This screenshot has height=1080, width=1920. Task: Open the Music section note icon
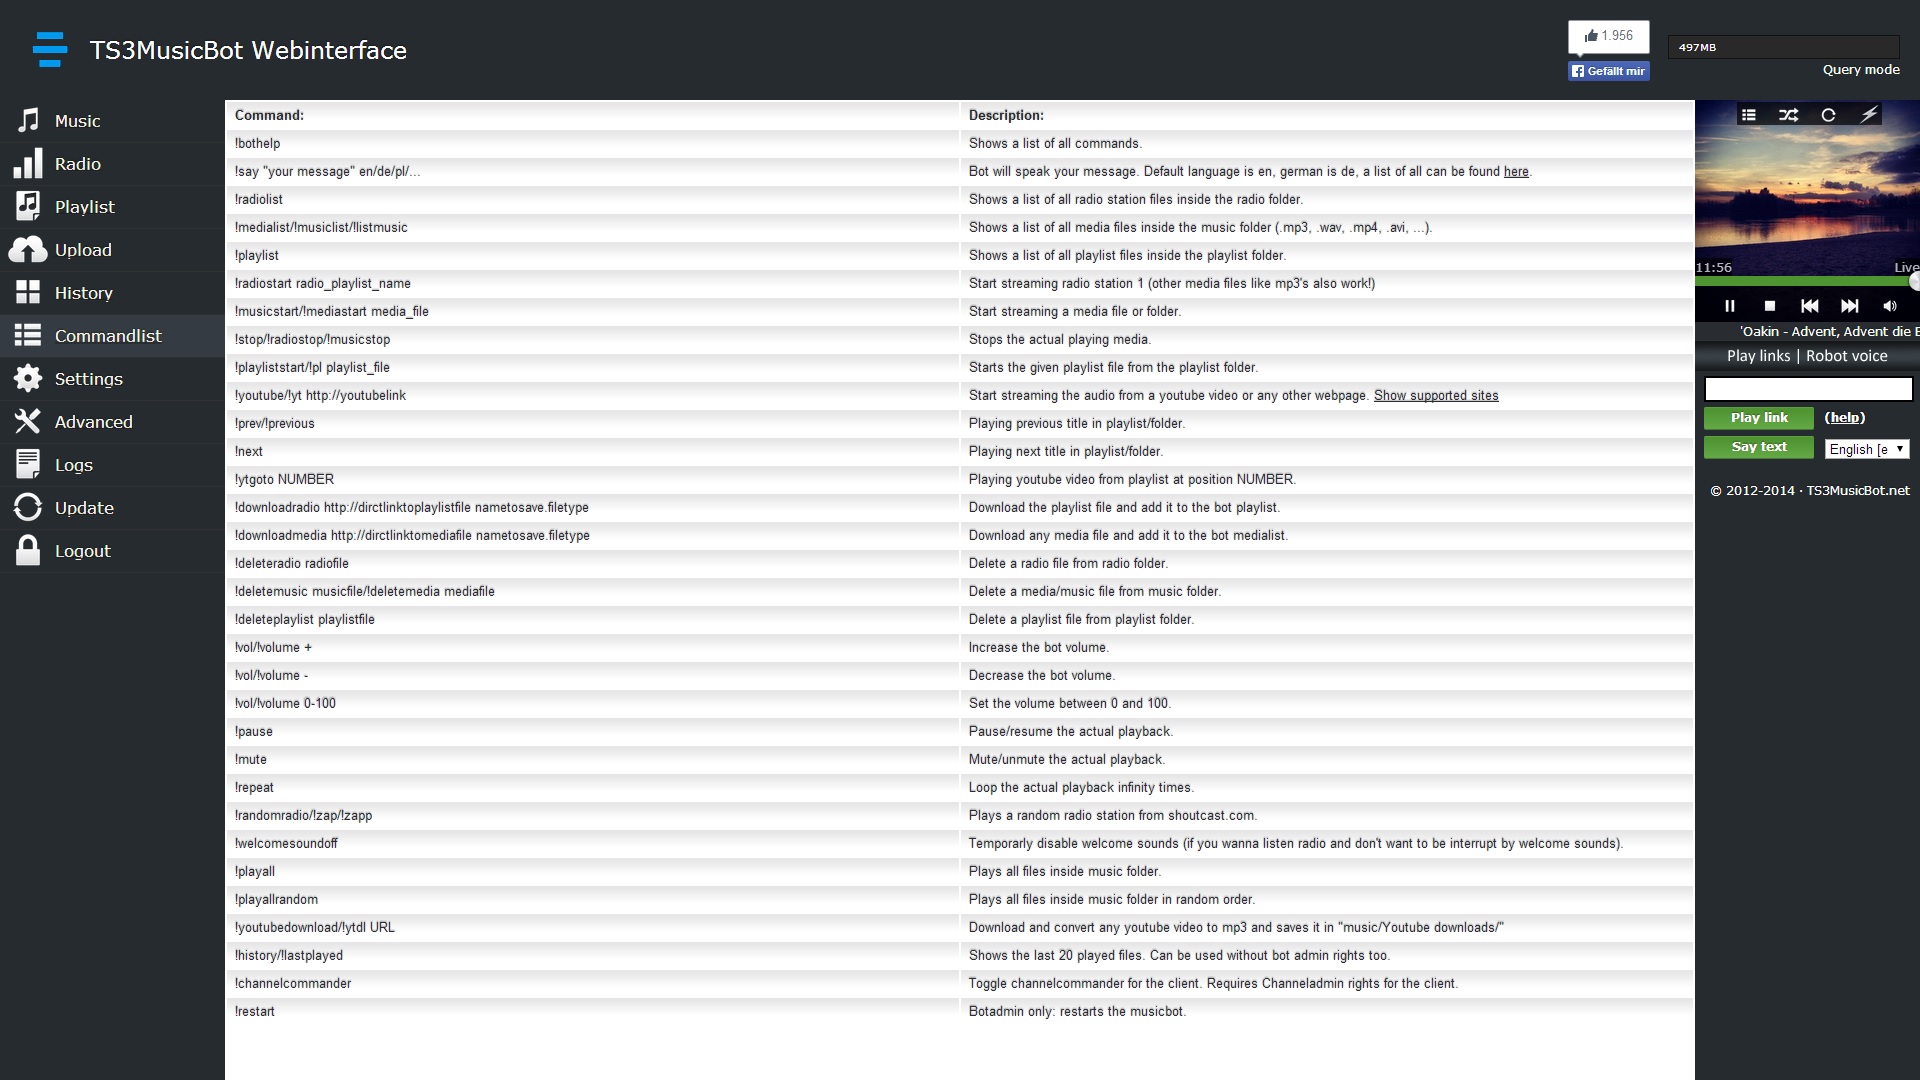pos(28,121)
